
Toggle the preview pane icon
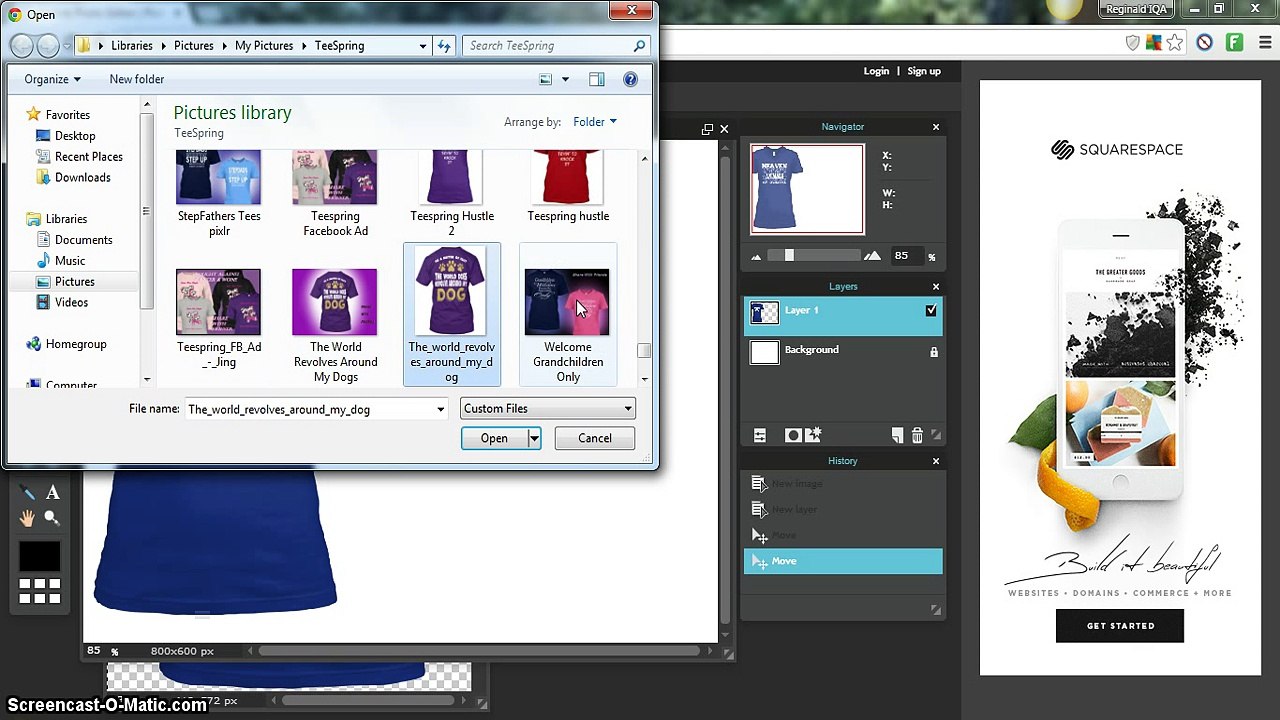tap(597, 79)
